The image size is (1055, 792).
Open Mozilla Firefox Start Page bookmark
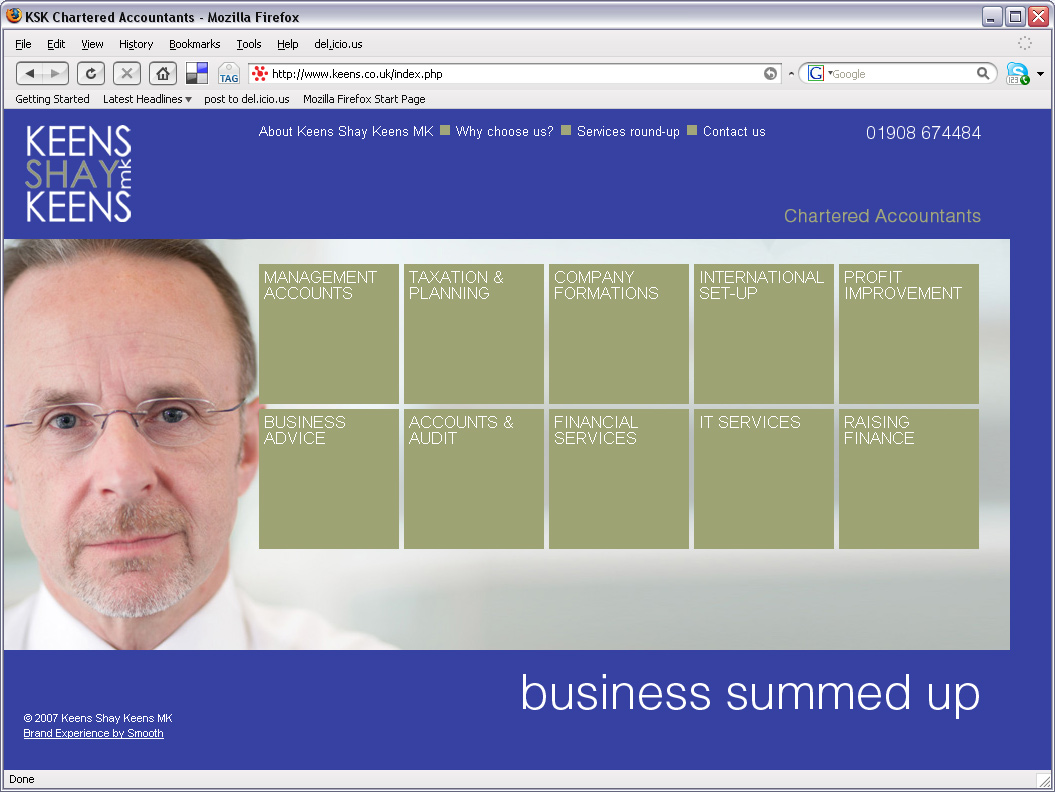click(x=364, y=99)
